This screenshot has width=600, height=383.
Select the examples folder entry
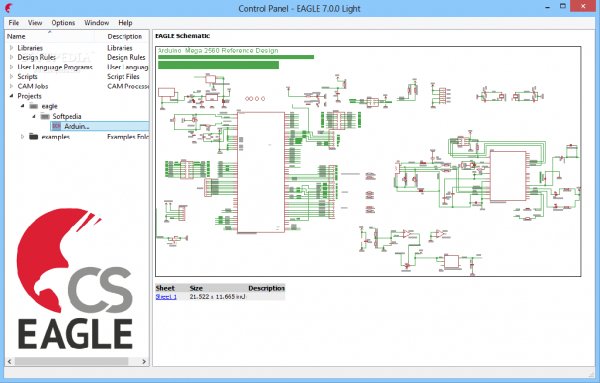(x=55, y=137)
